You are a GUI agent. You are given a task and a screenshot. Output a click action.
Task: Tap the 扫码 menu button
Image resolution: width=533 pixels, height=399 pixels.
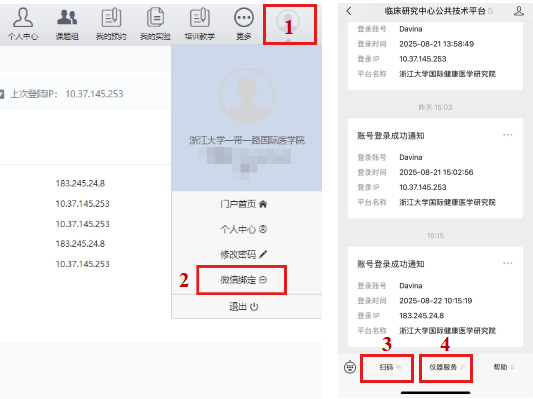point(387,367)
